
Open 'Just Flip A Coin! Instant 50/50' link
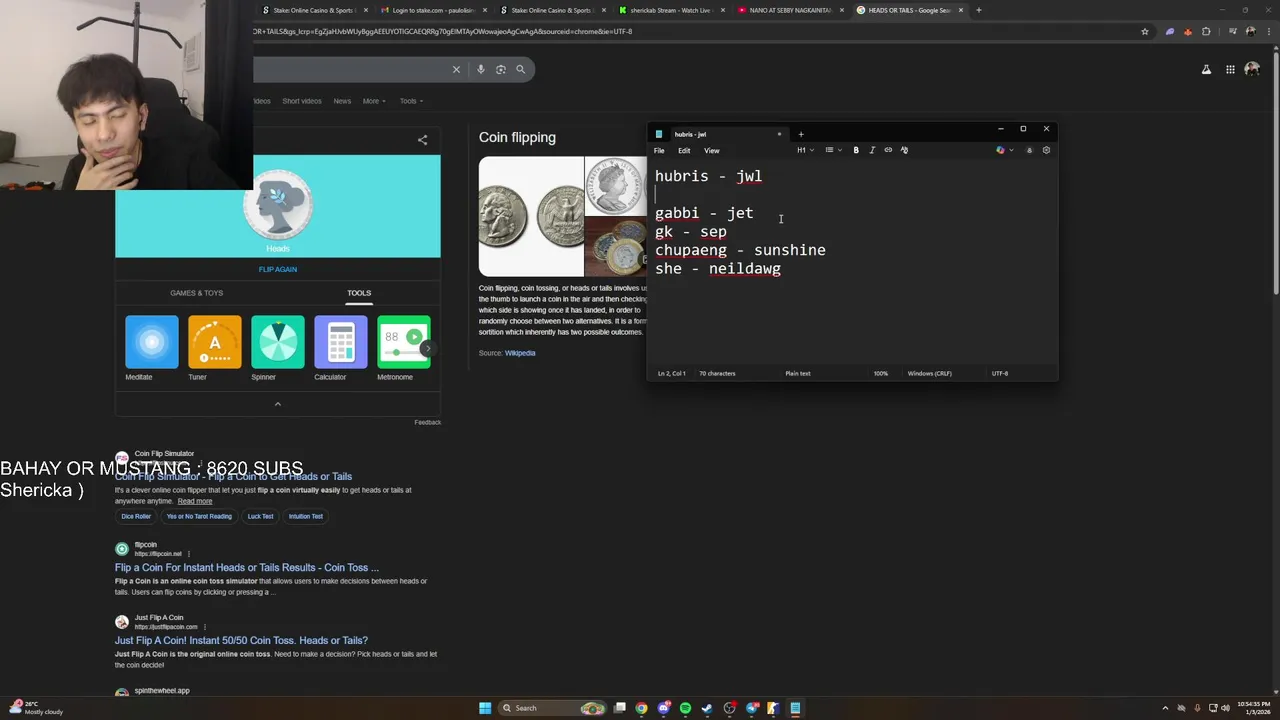[x=241, y=640]
